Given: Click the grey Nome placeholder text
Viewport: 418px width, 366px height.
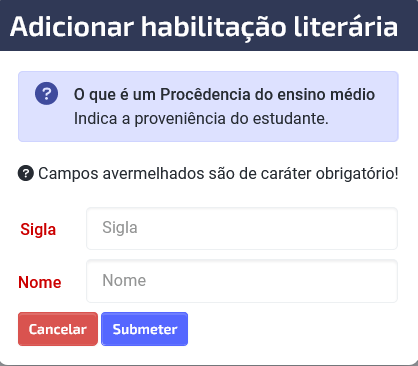Looking at the screenshot, I should (x=124, y=280).
